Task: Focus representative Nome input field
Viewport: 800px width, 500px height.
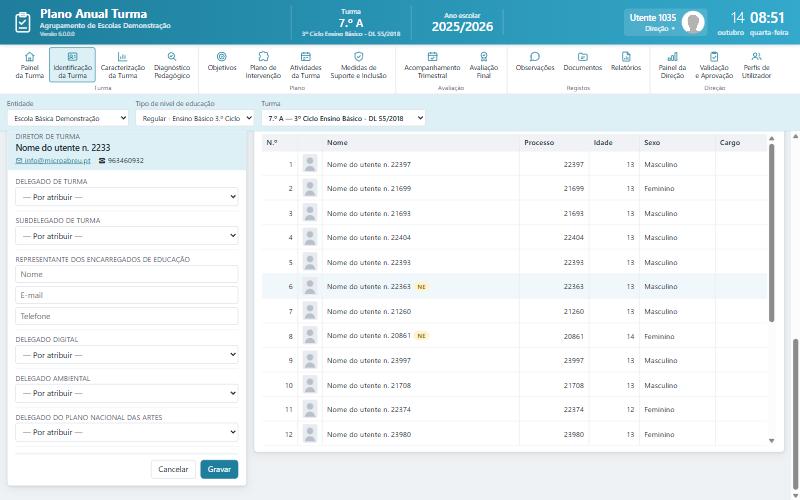Action: click(127, 274)
